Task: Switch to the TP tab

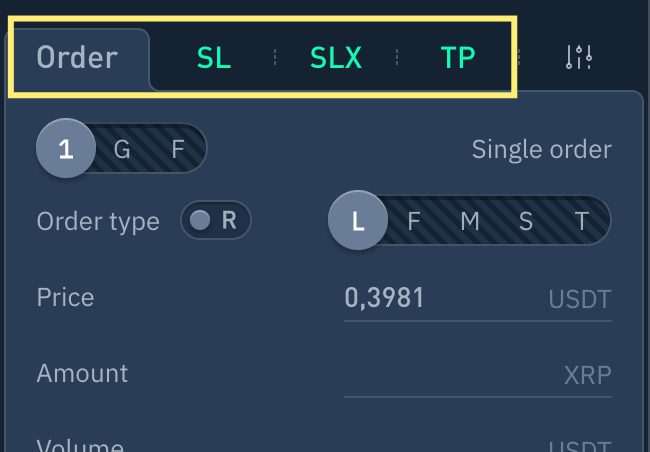Action: 457,58
